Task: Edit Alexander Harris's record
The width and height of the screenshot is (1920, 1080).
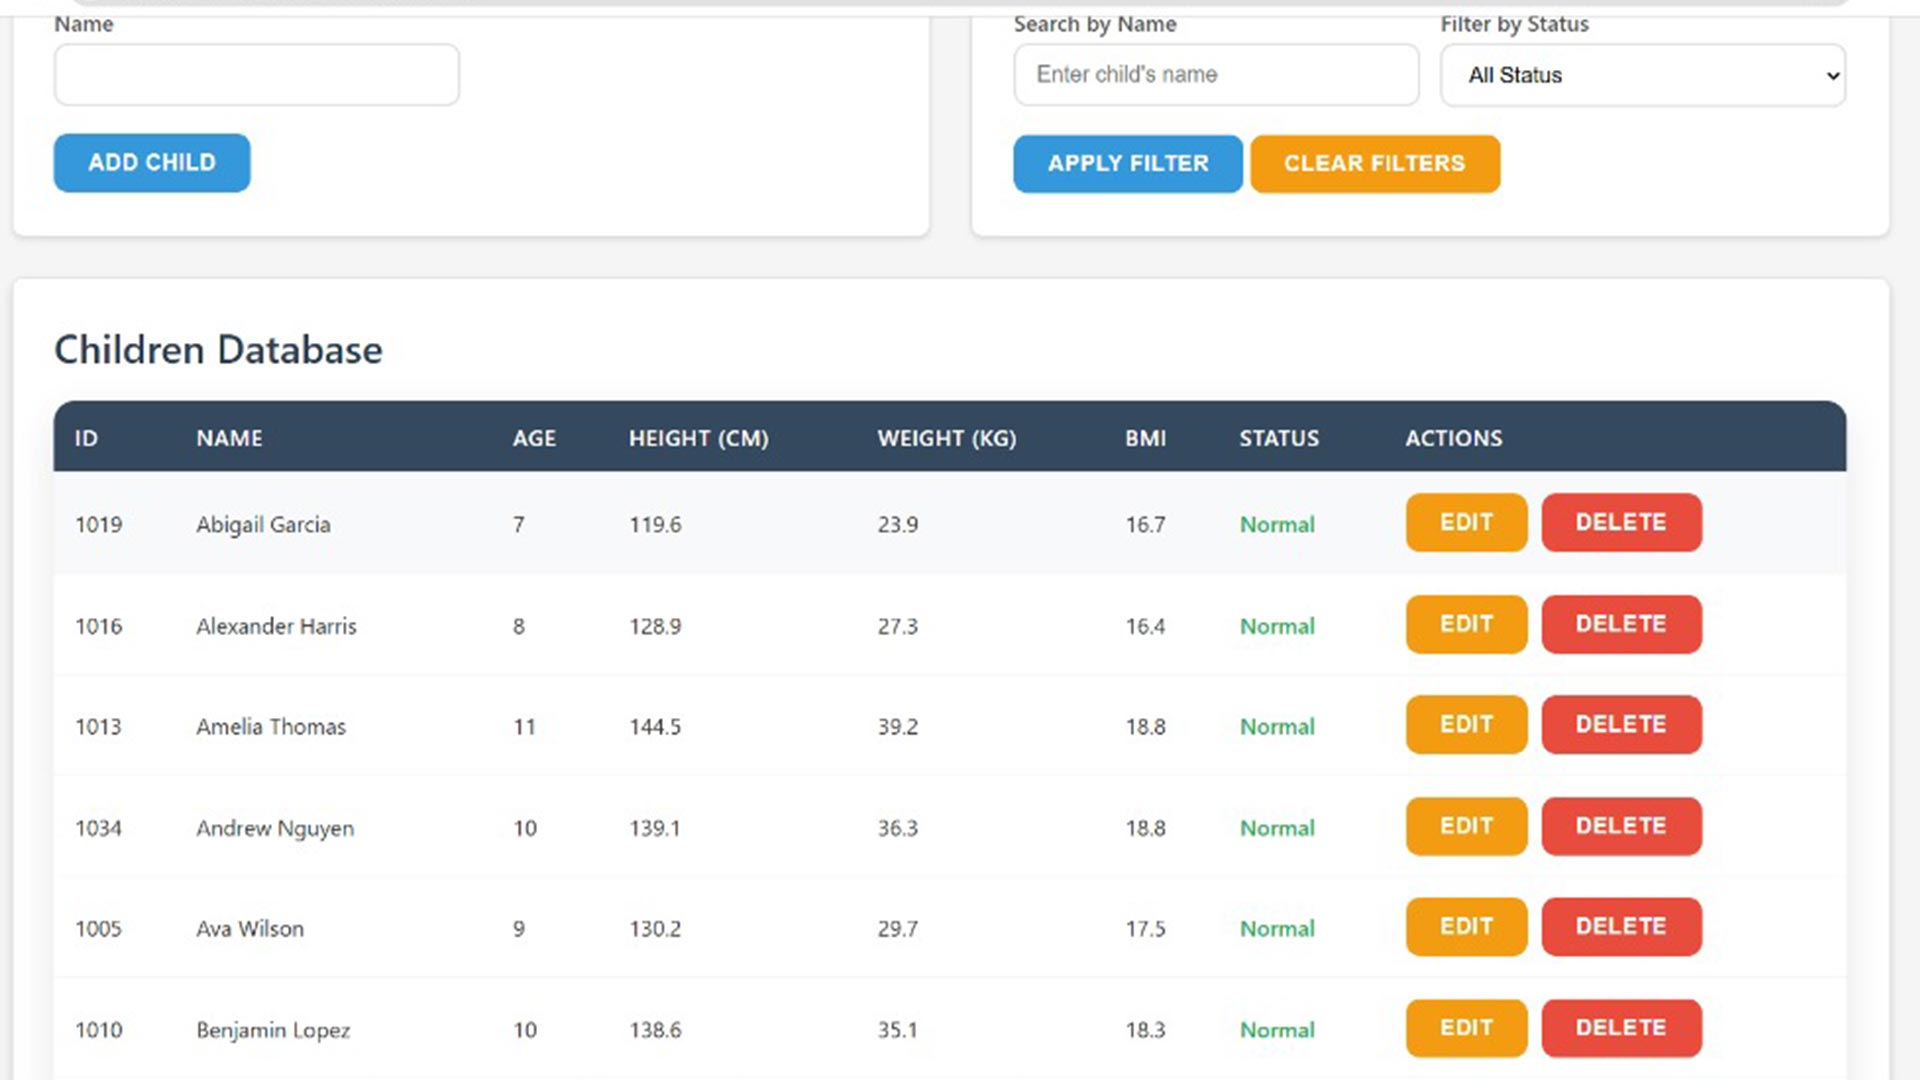Action: [1466, 624]
